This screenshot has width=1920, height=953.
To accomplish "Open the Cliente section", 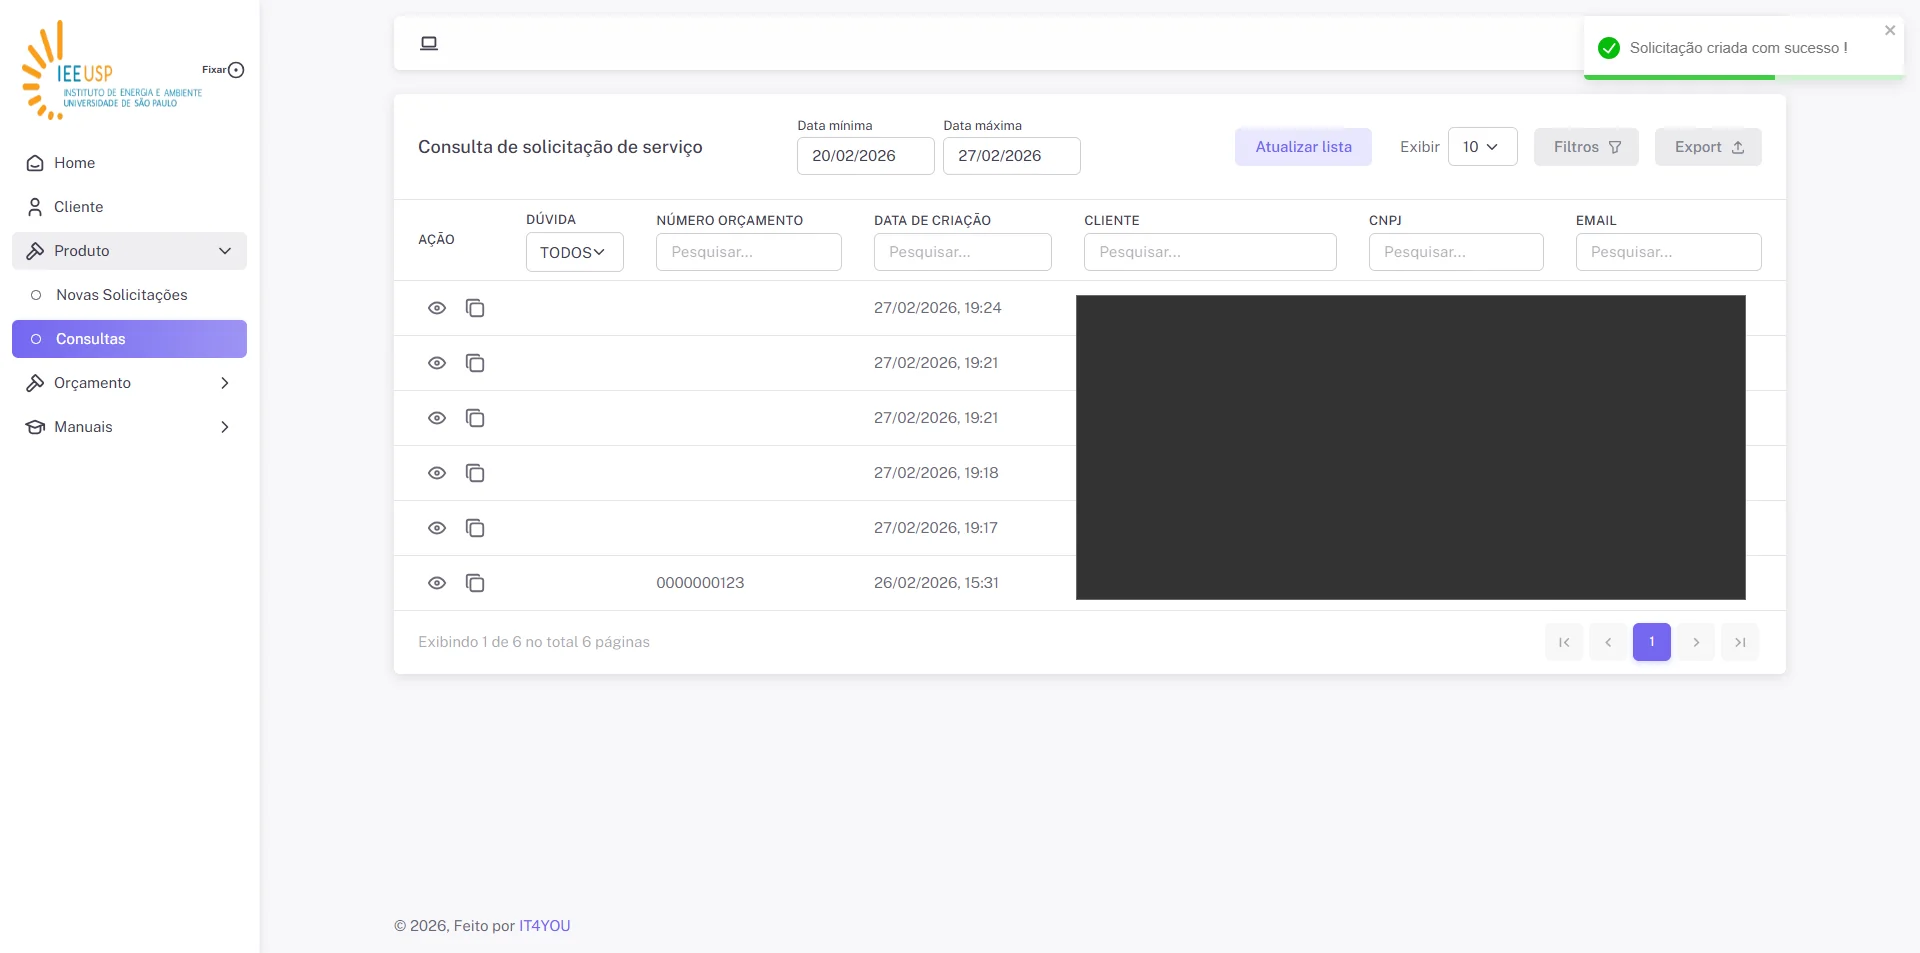I will pos(129,207).
